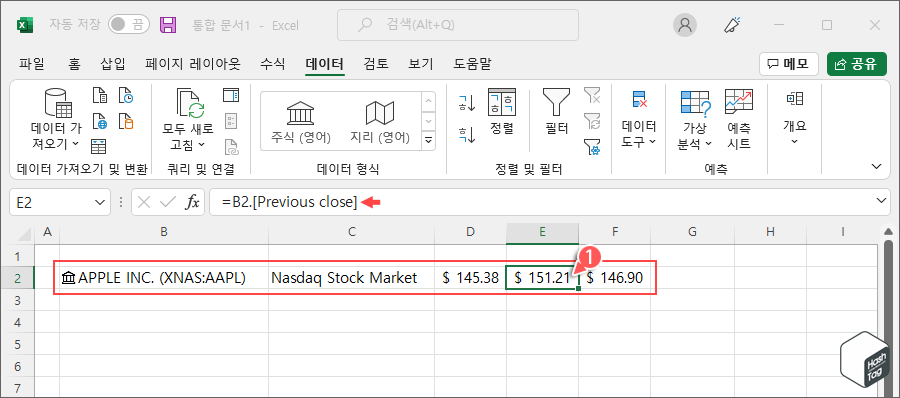Click the Recent Sources icon with clock
The height and width of the screenshot is (398, 900).
126,95
